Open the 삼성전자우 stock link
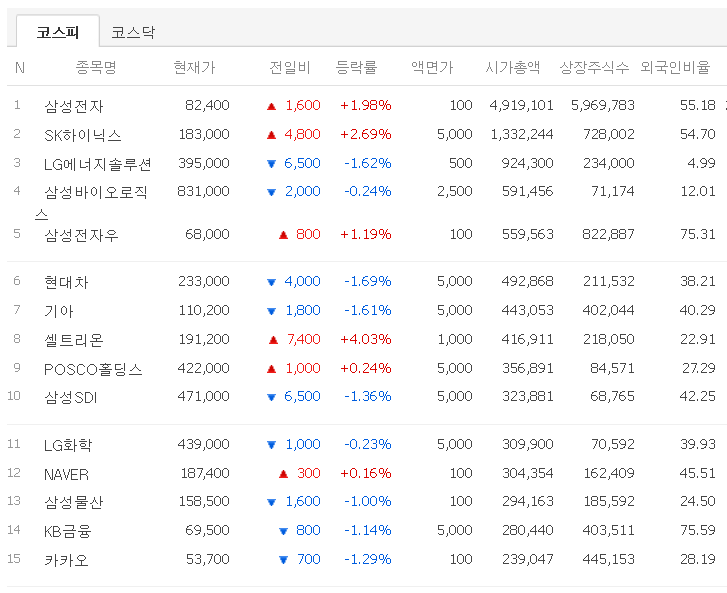The width and height of the screenshot is (727, 593). [81, 235]
